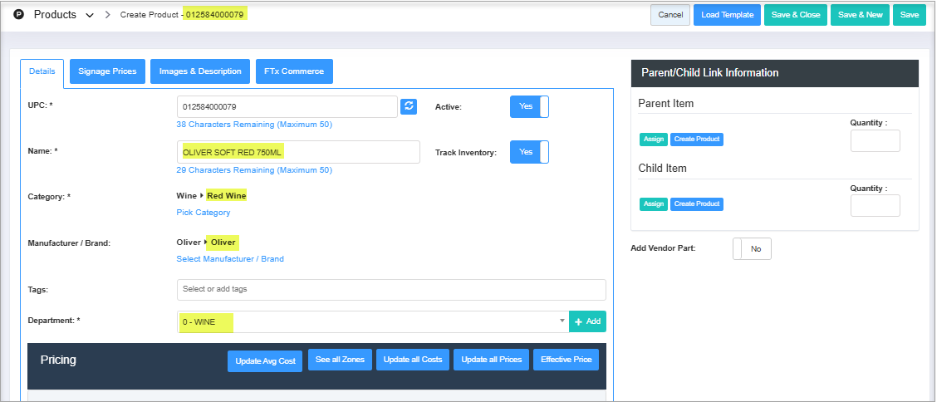
Task: Switch to the Signage Prices tab
Action: click(x=107, y=72)
